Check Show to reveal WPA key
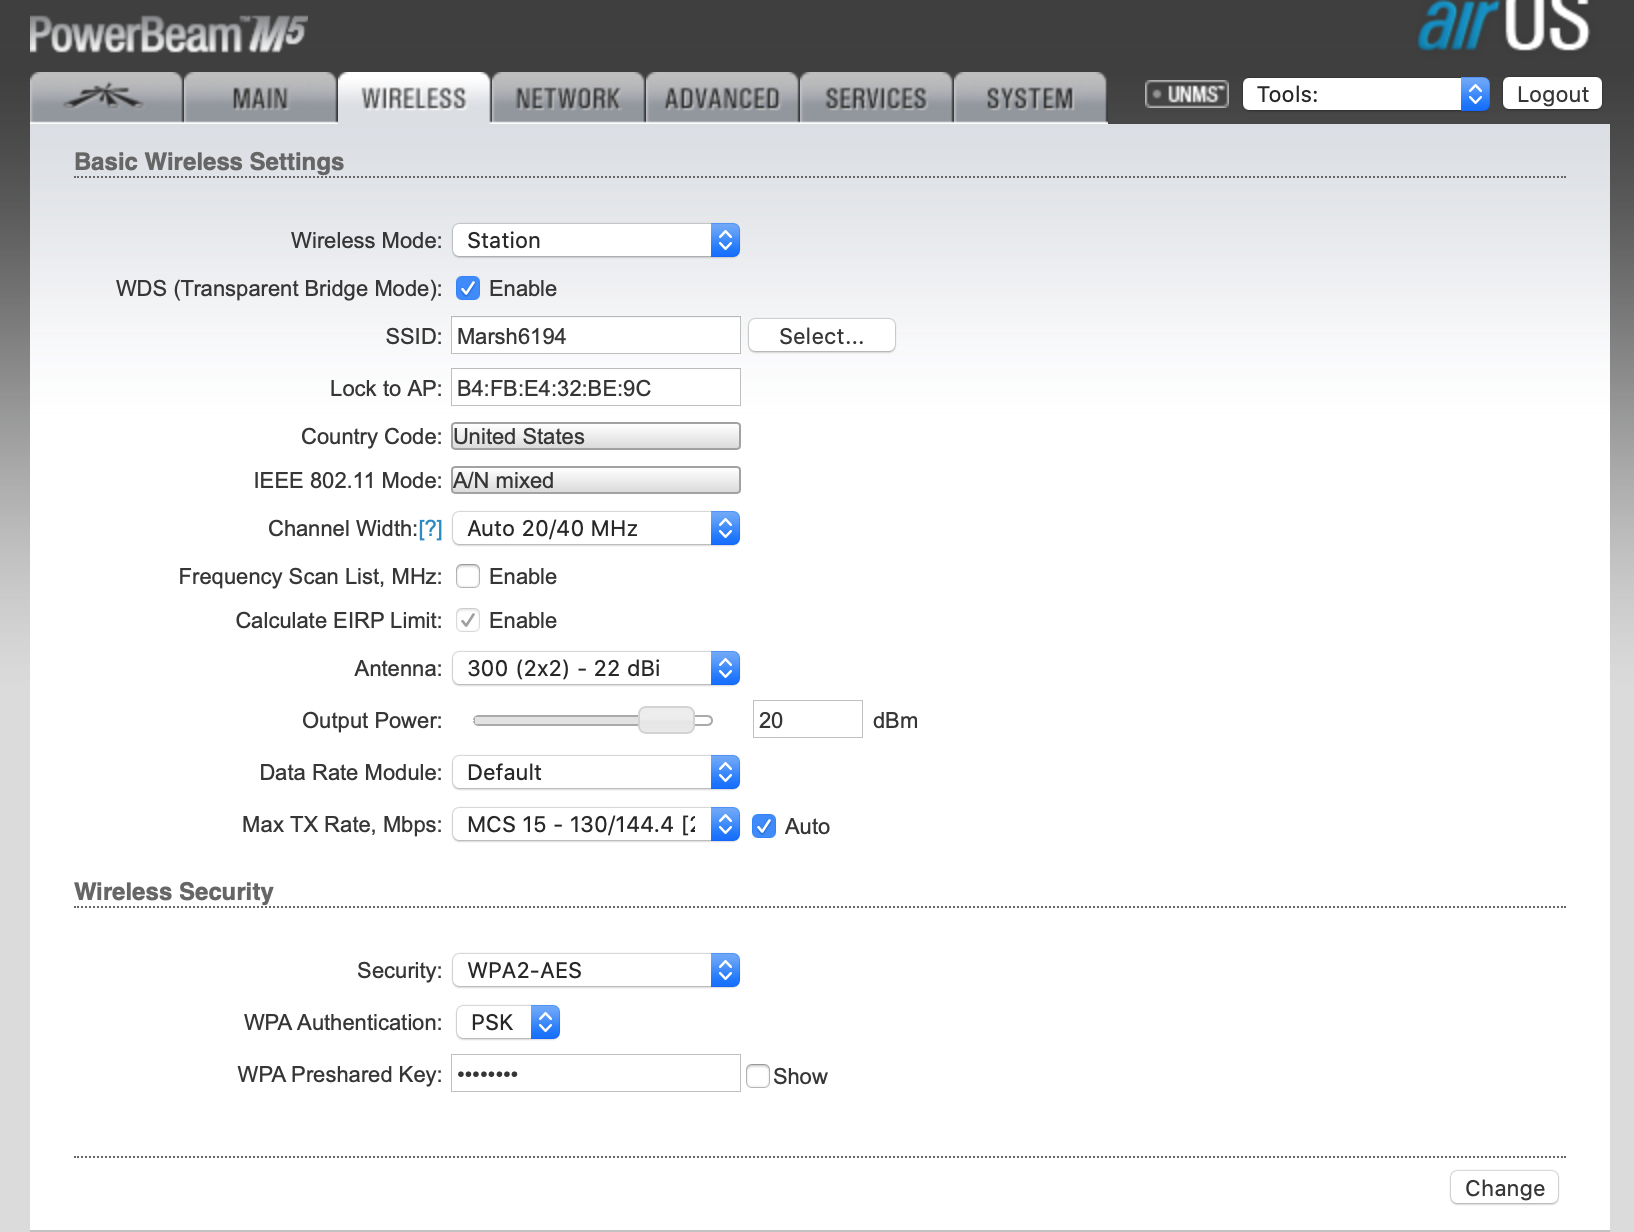This screenshot has height=1232, width=1634. pos(758,1076)
